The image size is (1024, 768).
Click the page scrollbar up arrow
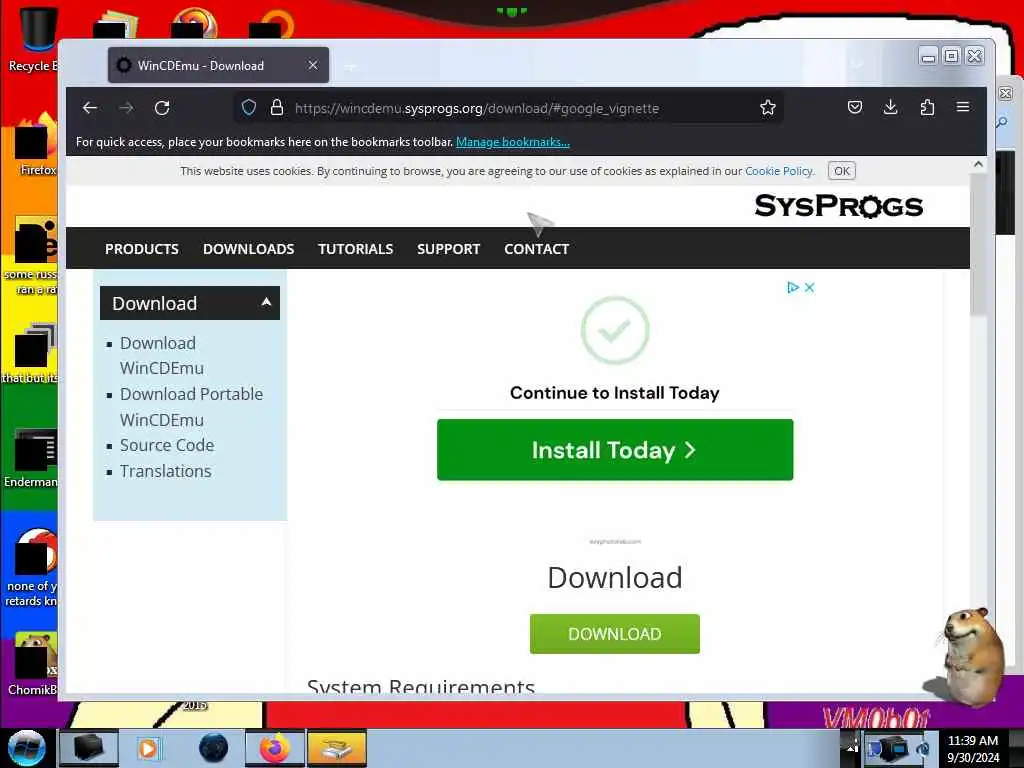pos(978,165)
